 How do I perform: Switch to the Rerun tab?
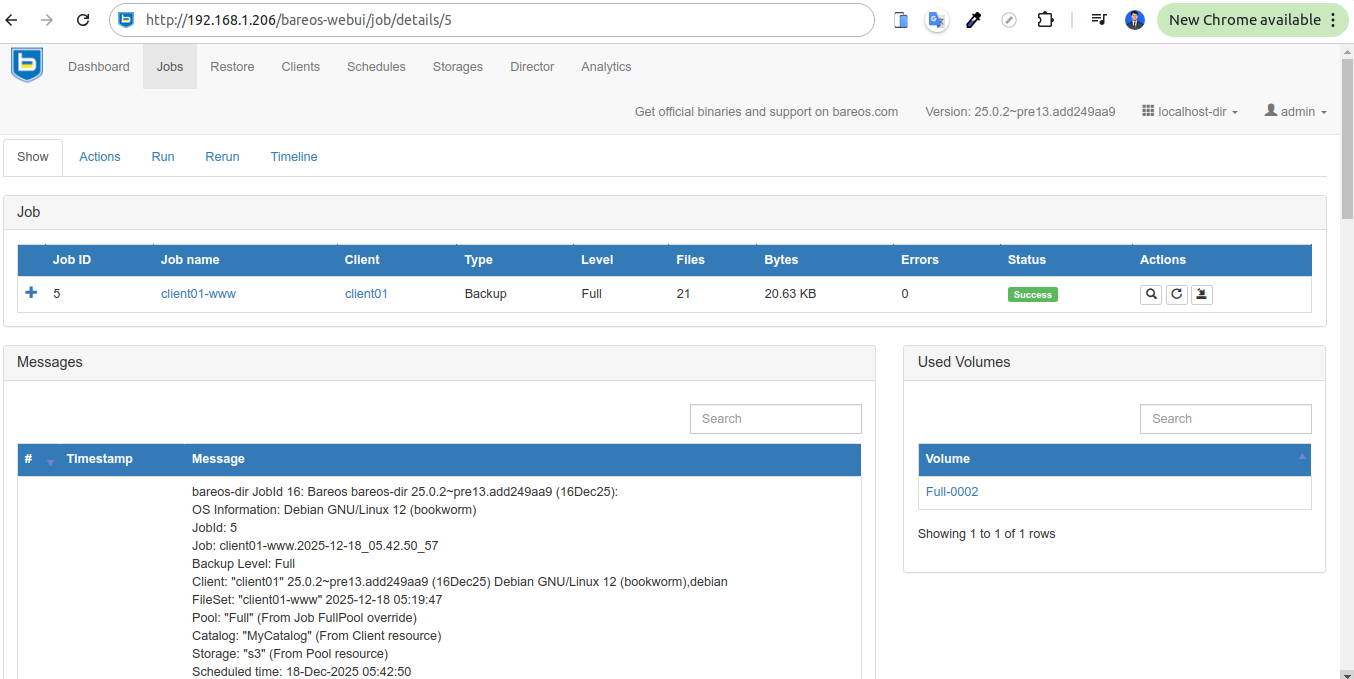222,157
